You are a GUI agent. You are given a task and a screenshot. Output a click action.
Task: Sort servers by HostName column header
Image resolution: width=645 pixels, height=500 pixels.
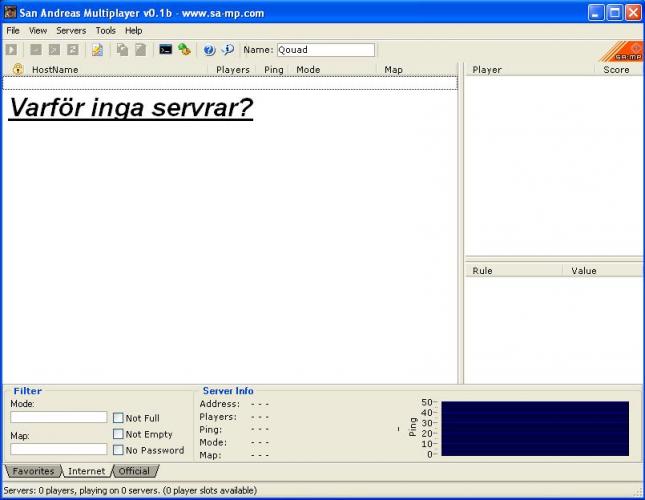55,70
